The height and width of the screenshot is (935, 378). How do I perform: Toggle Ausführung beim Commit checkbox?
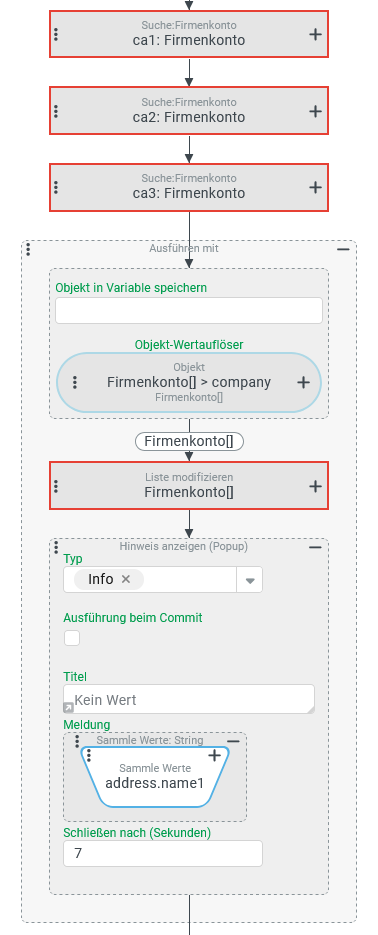coord(72,638)
